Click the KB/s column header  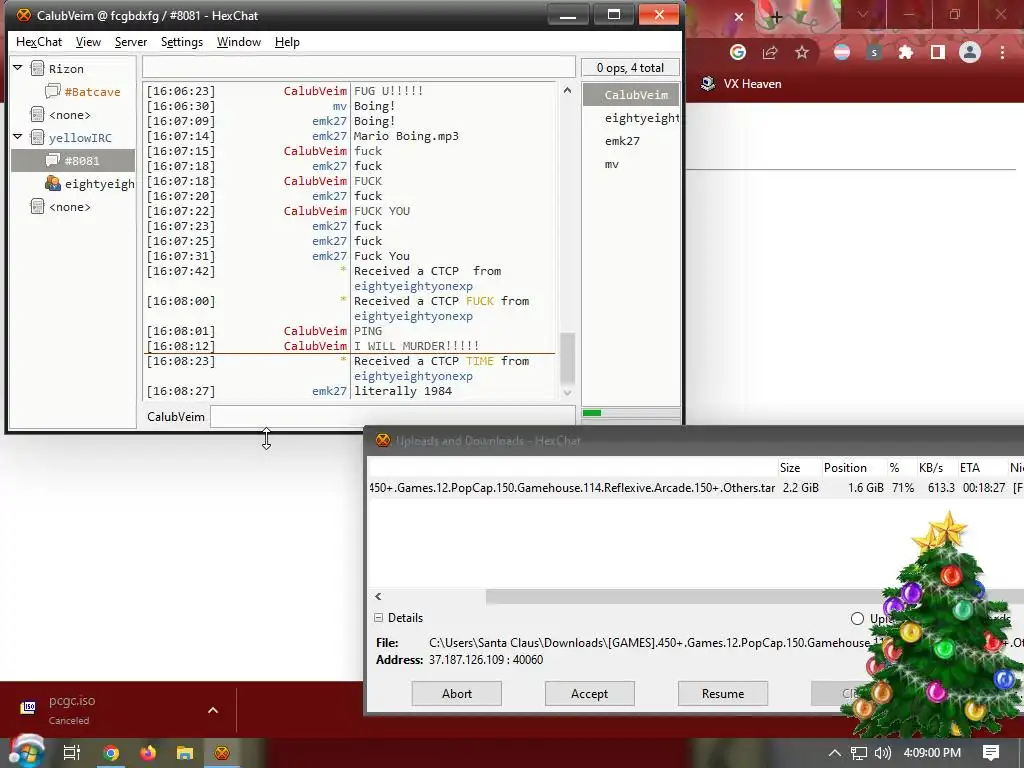point(931,468)
